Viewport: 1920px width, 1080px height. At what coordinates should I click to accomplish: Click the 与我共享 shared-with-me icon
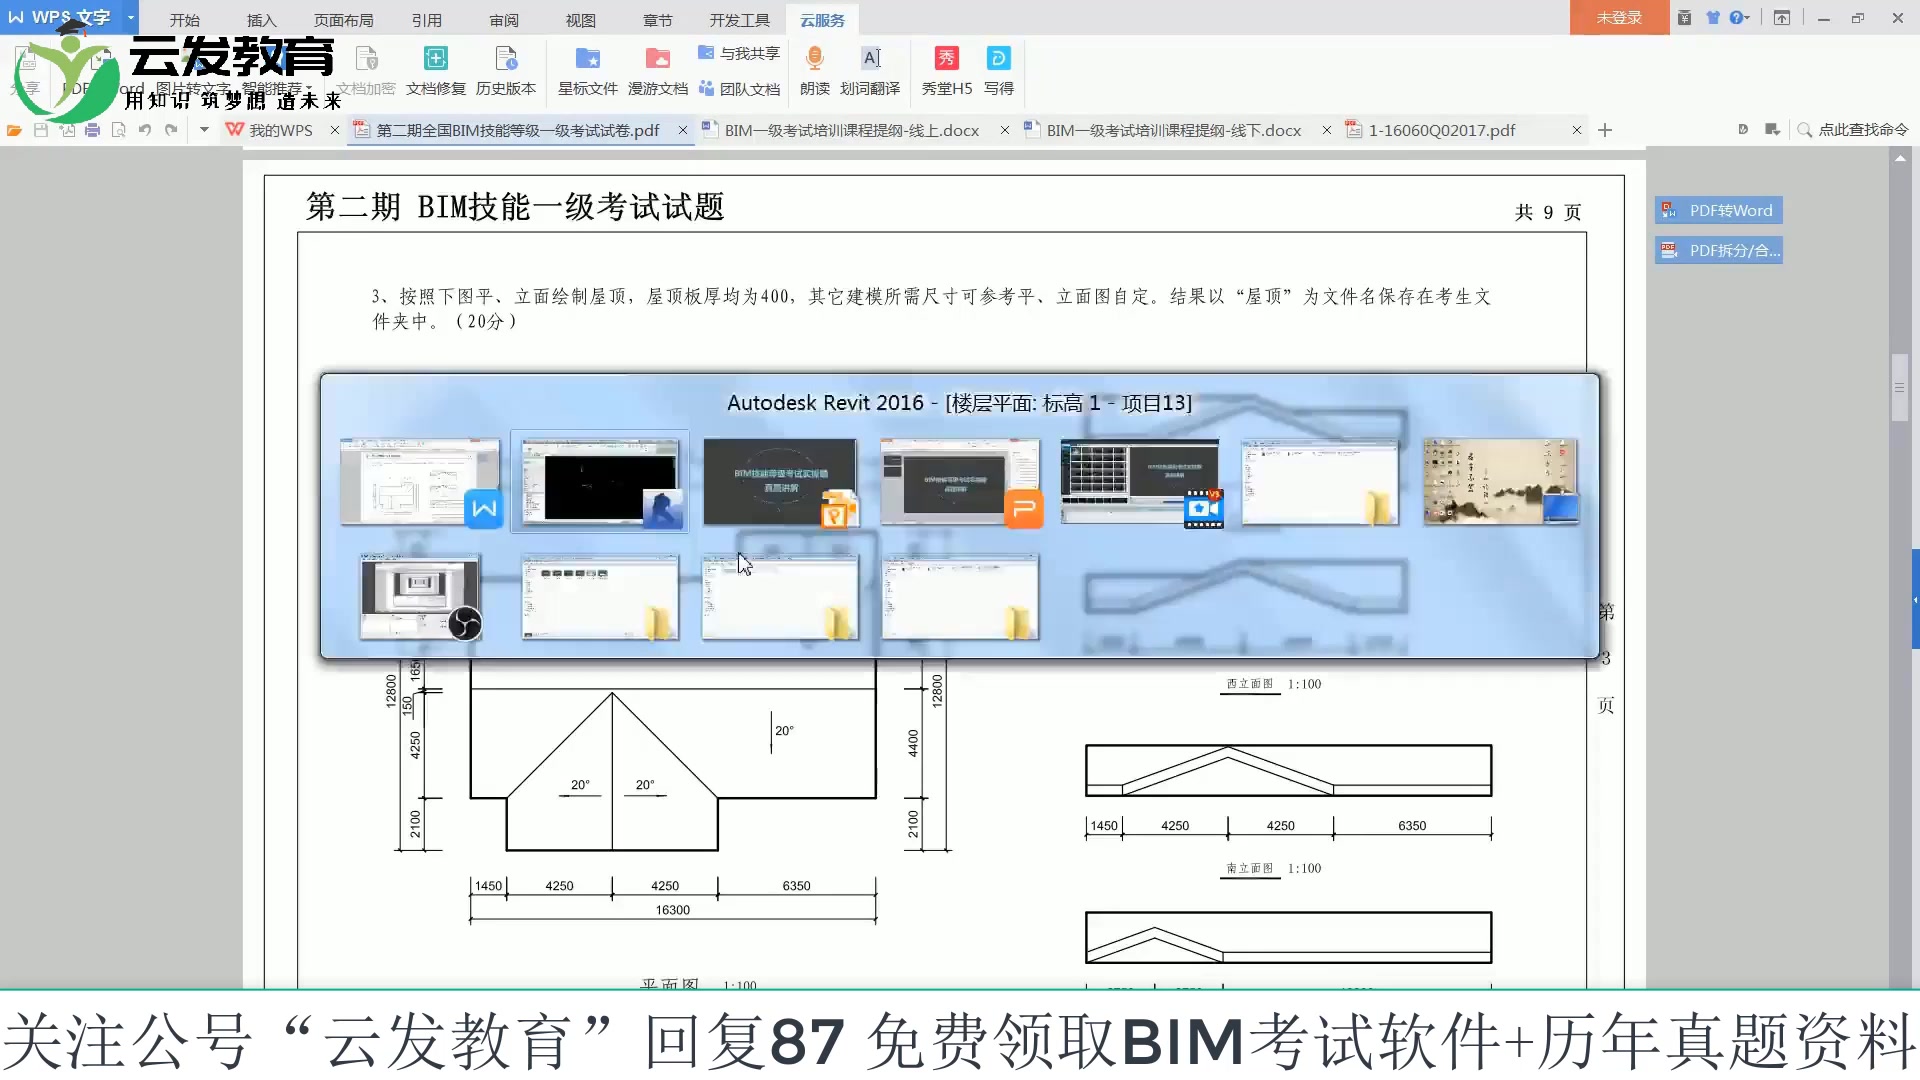pyautogui.click(x=739, y=54)
